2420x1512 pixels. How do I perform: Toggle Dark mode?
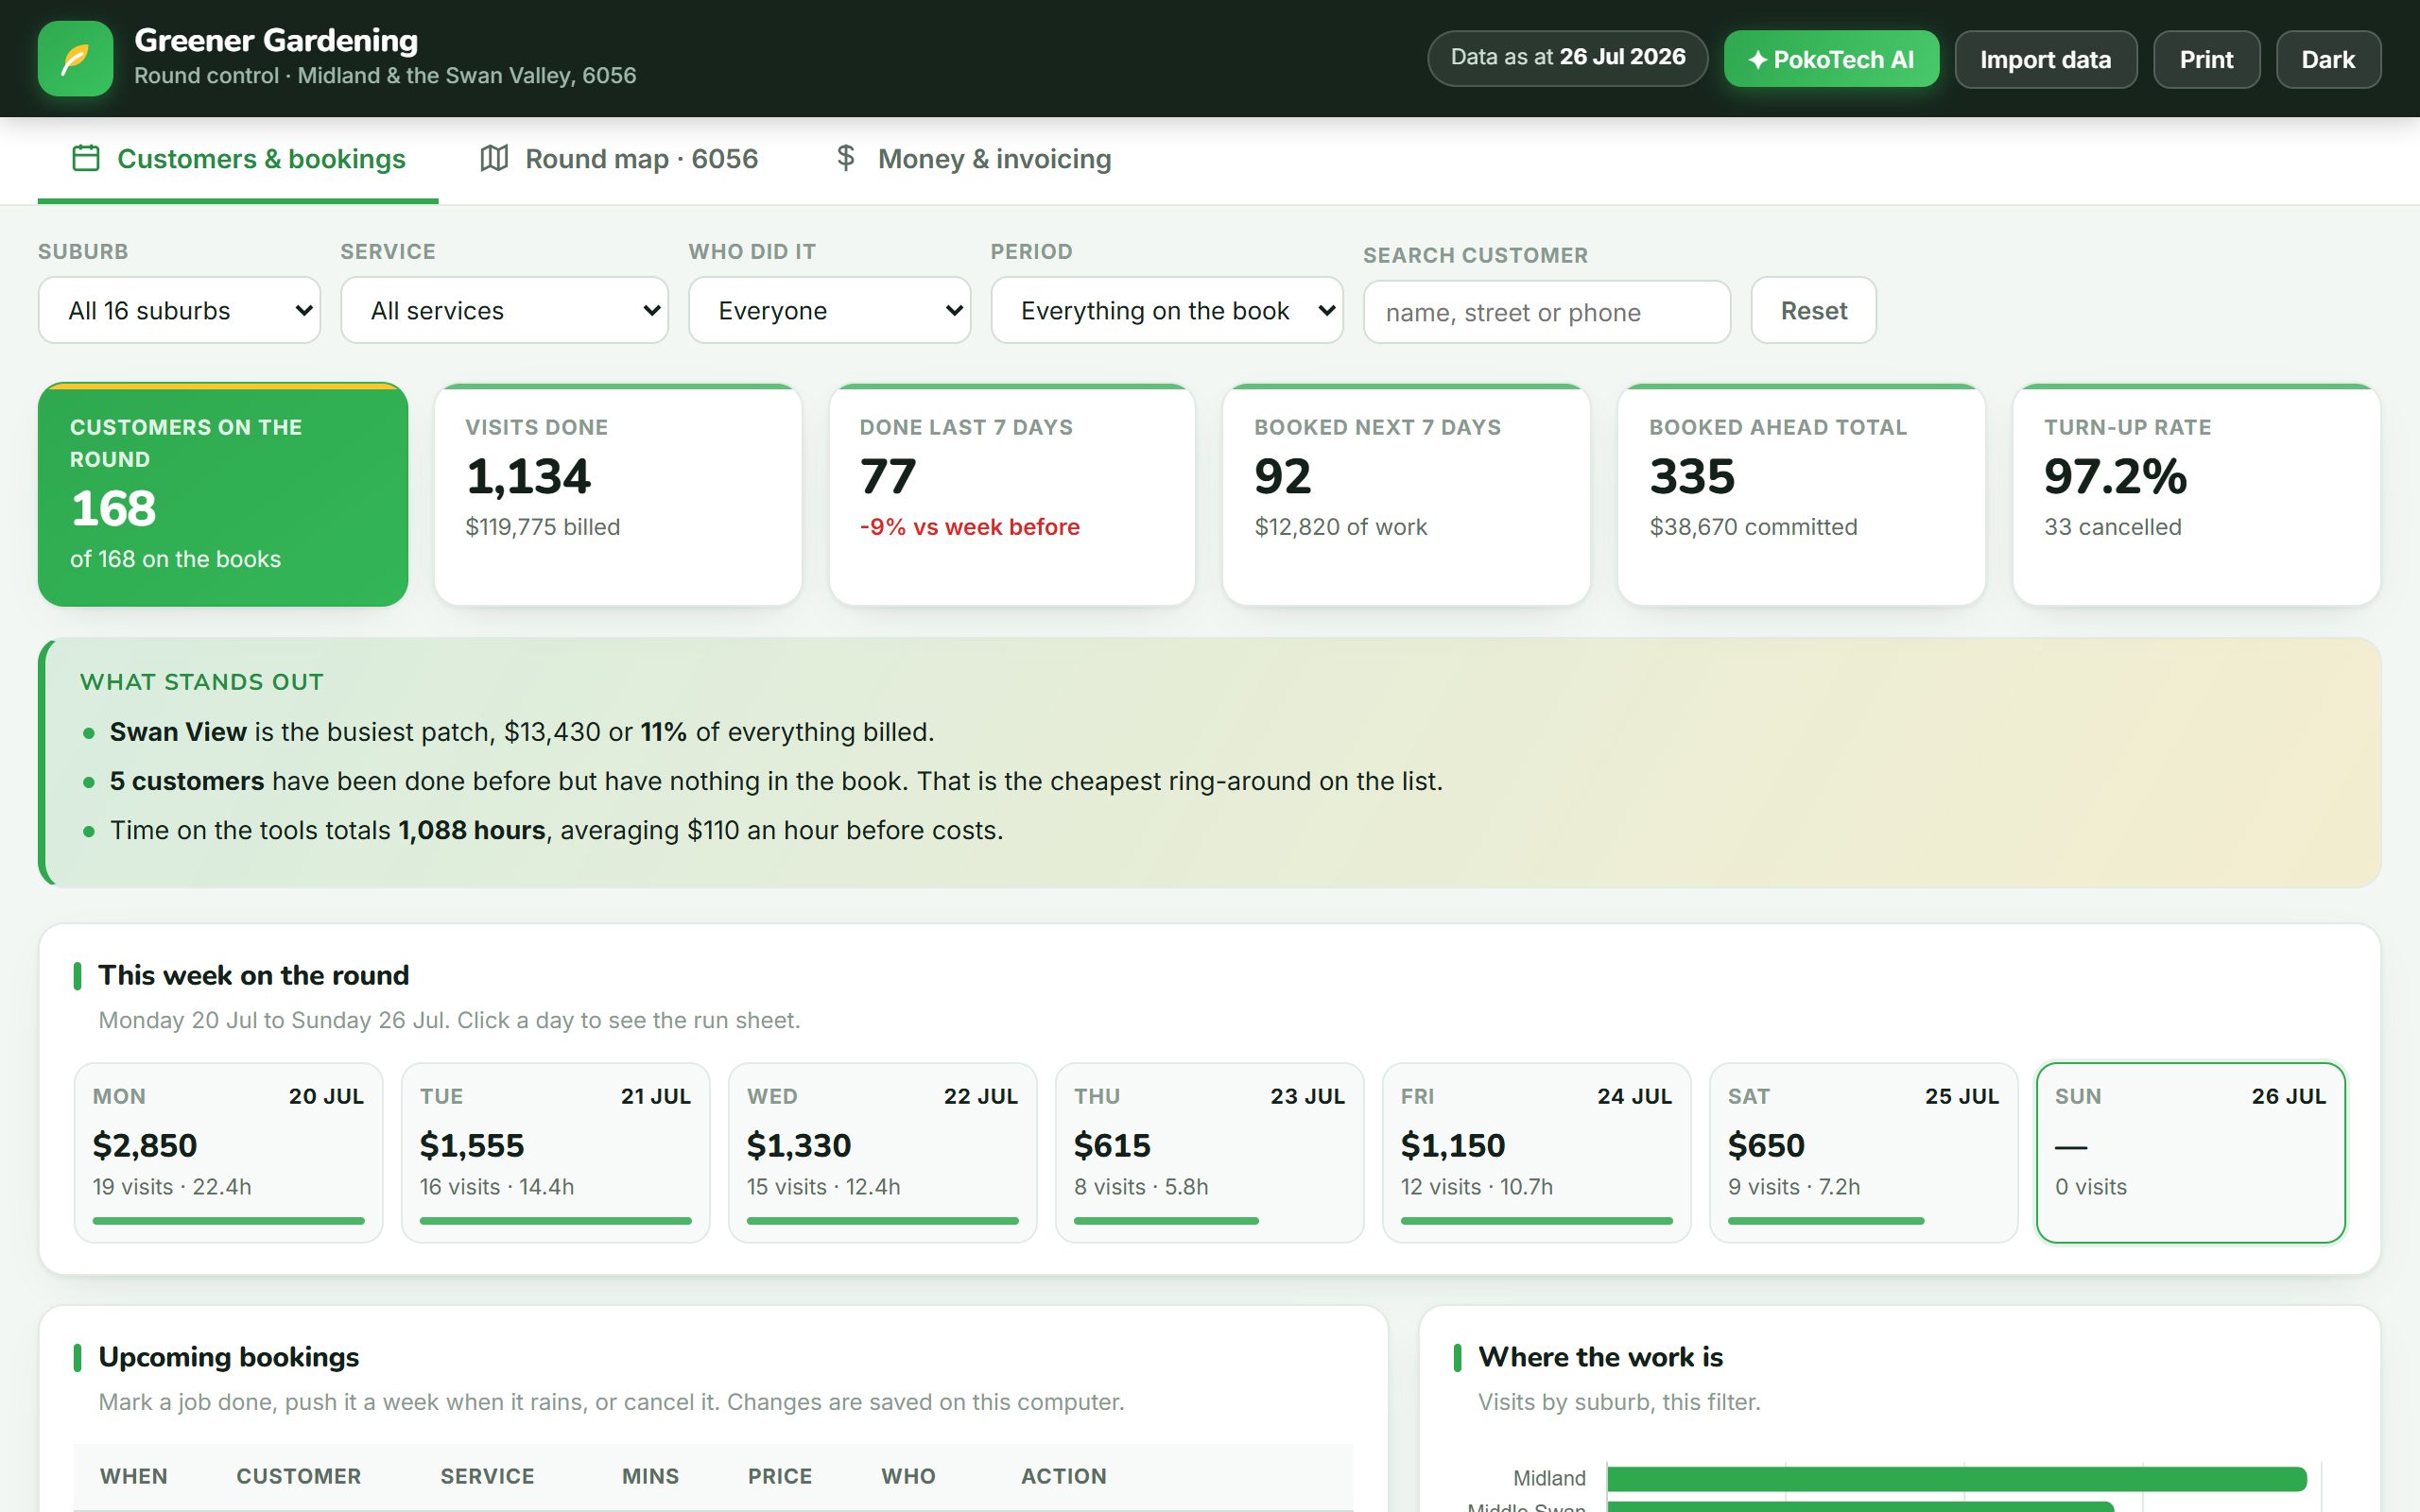2328,59
